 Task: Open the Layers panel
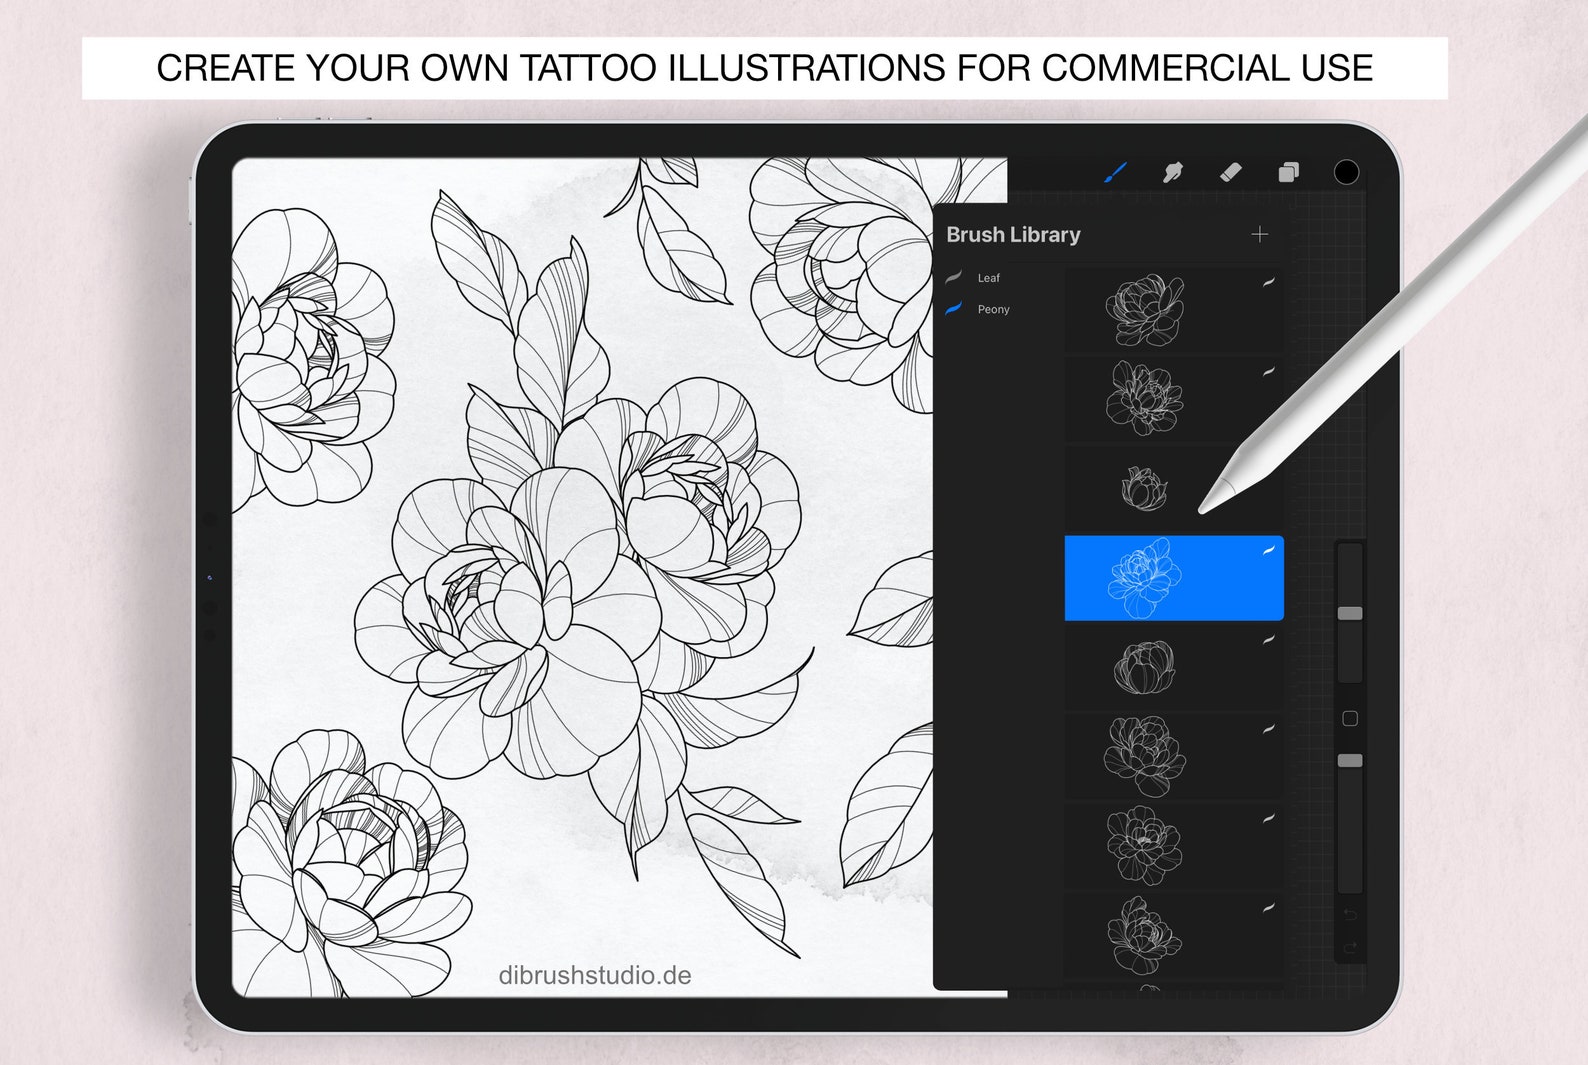coord(1288,173)
